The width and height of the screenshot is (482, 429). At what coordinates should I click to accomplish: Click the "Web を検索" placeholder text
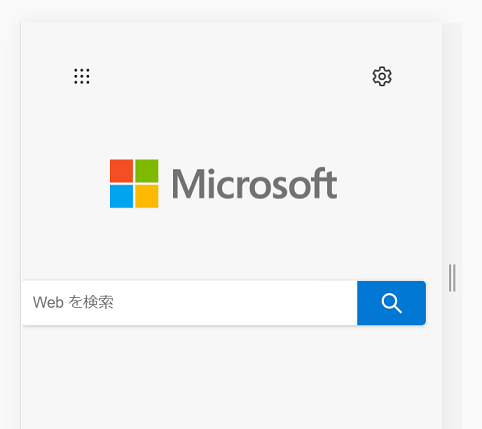pos(73,302)
